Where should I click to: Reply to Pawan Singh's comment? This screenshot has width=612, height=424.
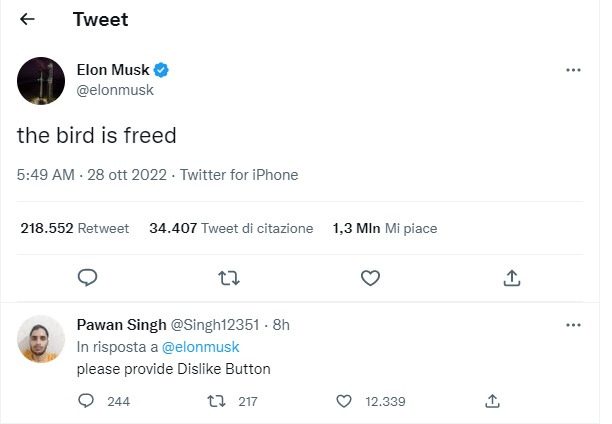tap(86, 401)
